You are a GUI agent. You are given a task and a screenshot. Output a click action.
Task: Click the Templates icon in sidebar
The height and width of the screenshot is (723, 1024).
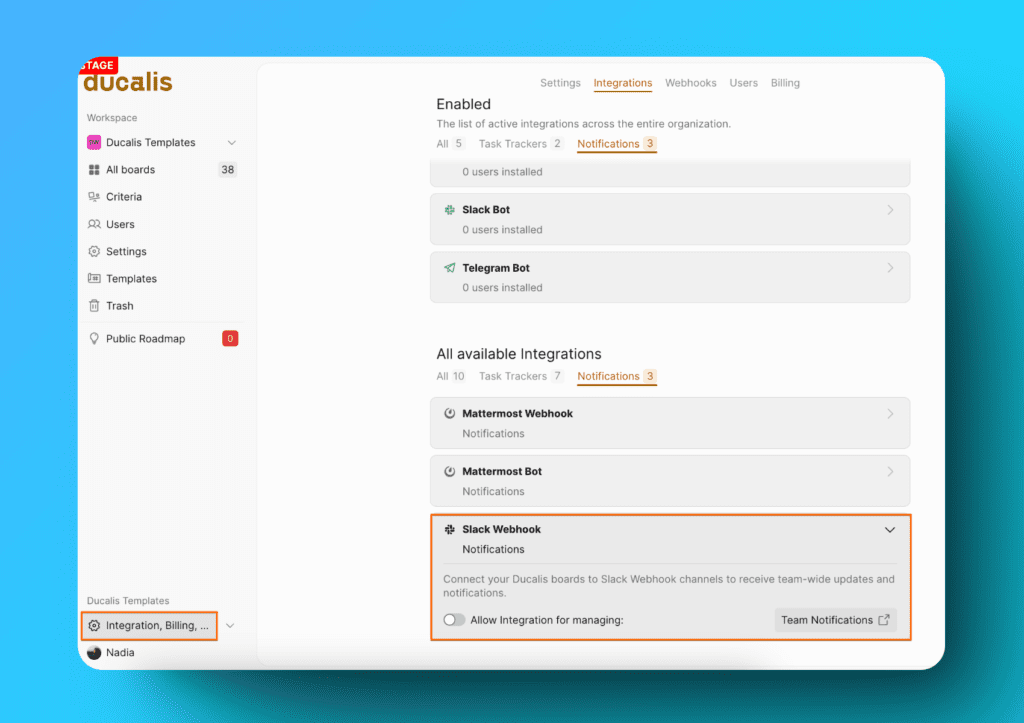pyautogui.click(x=94, y=279)
